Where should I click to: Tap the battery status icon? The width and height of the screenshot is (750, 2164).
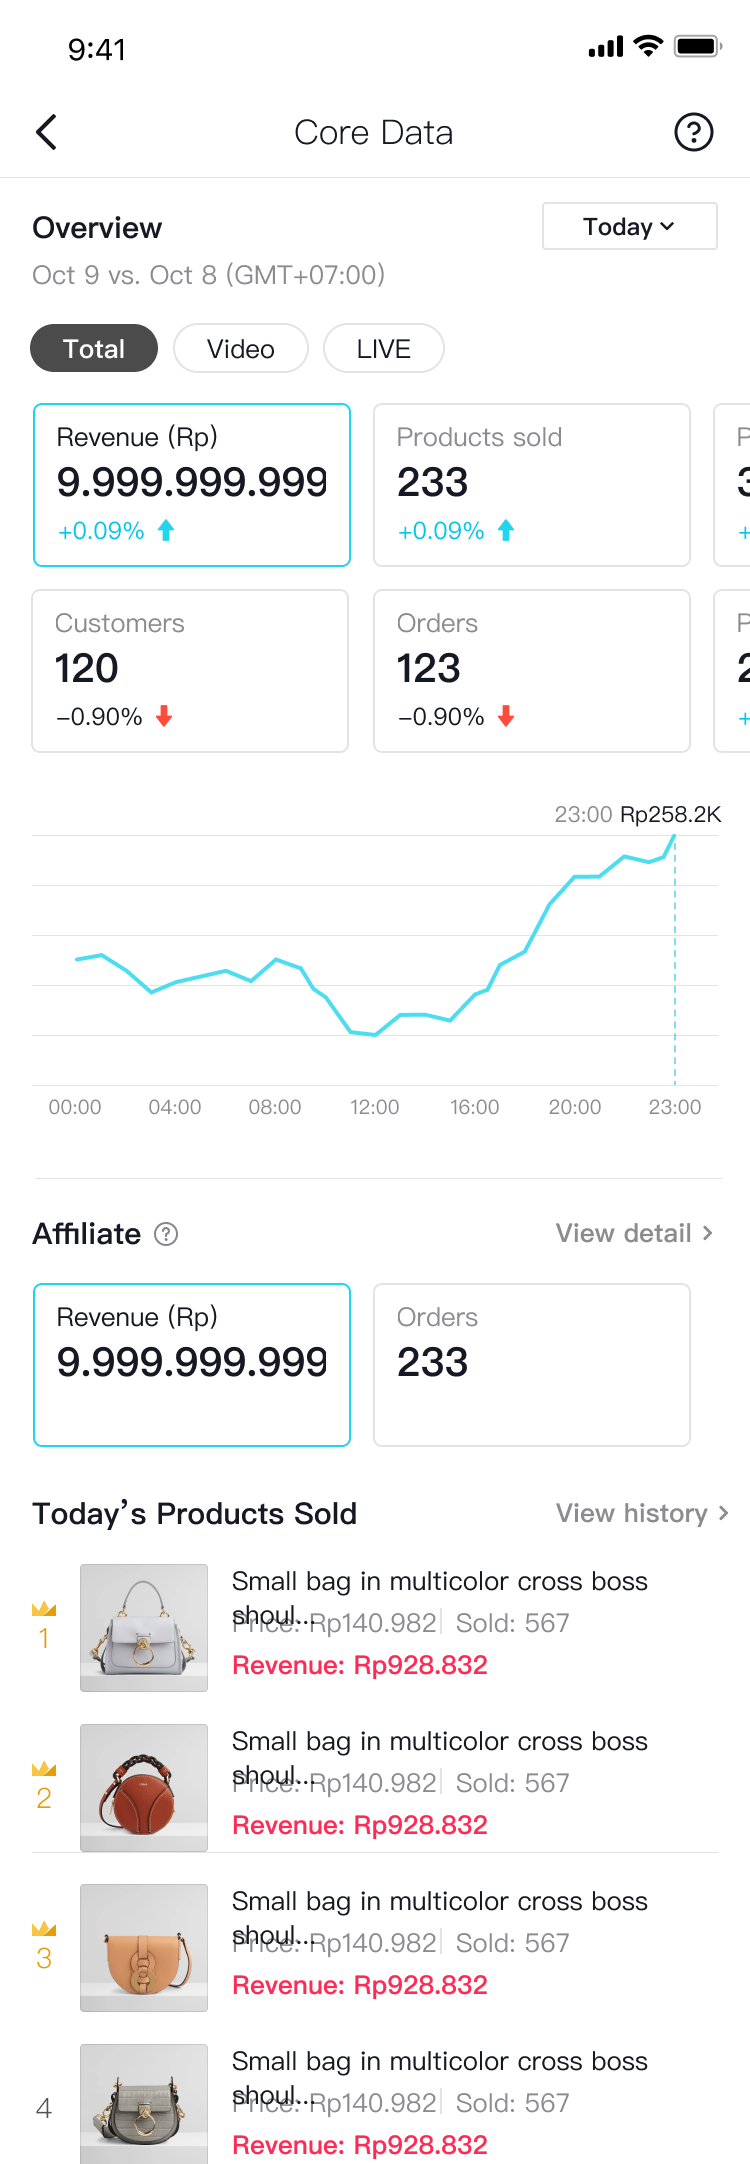pyautogui.click(x=697, y=46)
